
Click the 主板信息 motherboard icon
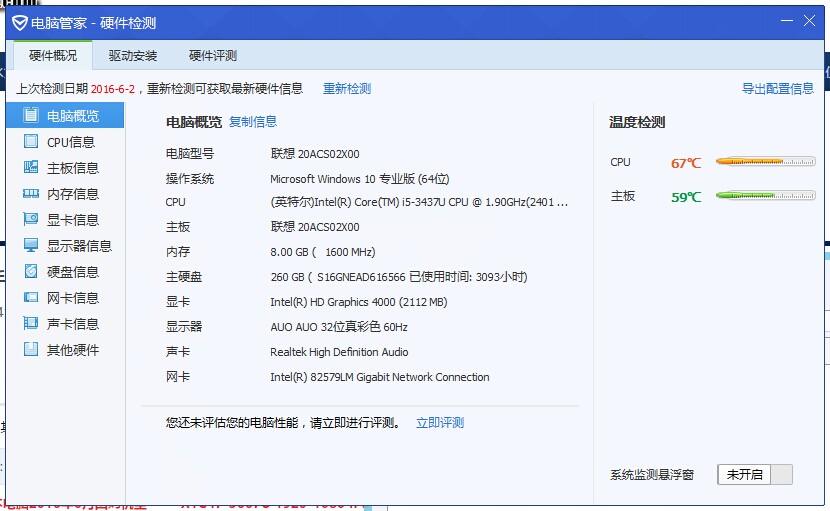(31, 168)
